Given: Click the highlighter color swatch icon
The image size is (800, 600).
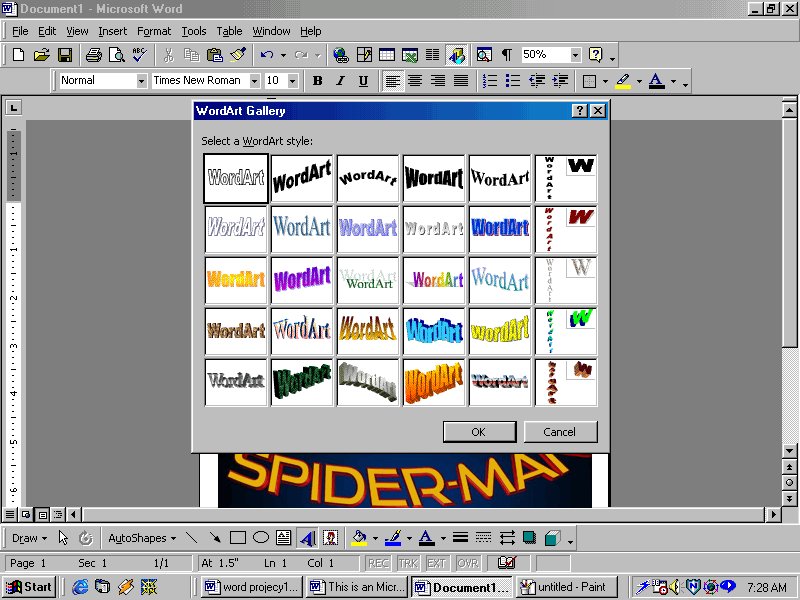Looking at the screenshot, I should click(623, 81).
